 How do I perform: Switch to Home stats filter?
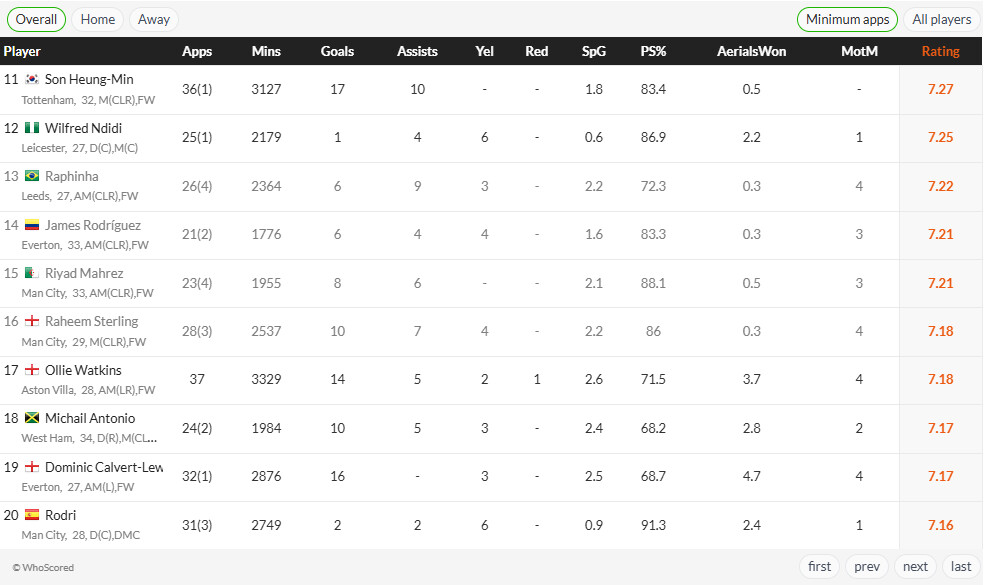coord(98,19)
